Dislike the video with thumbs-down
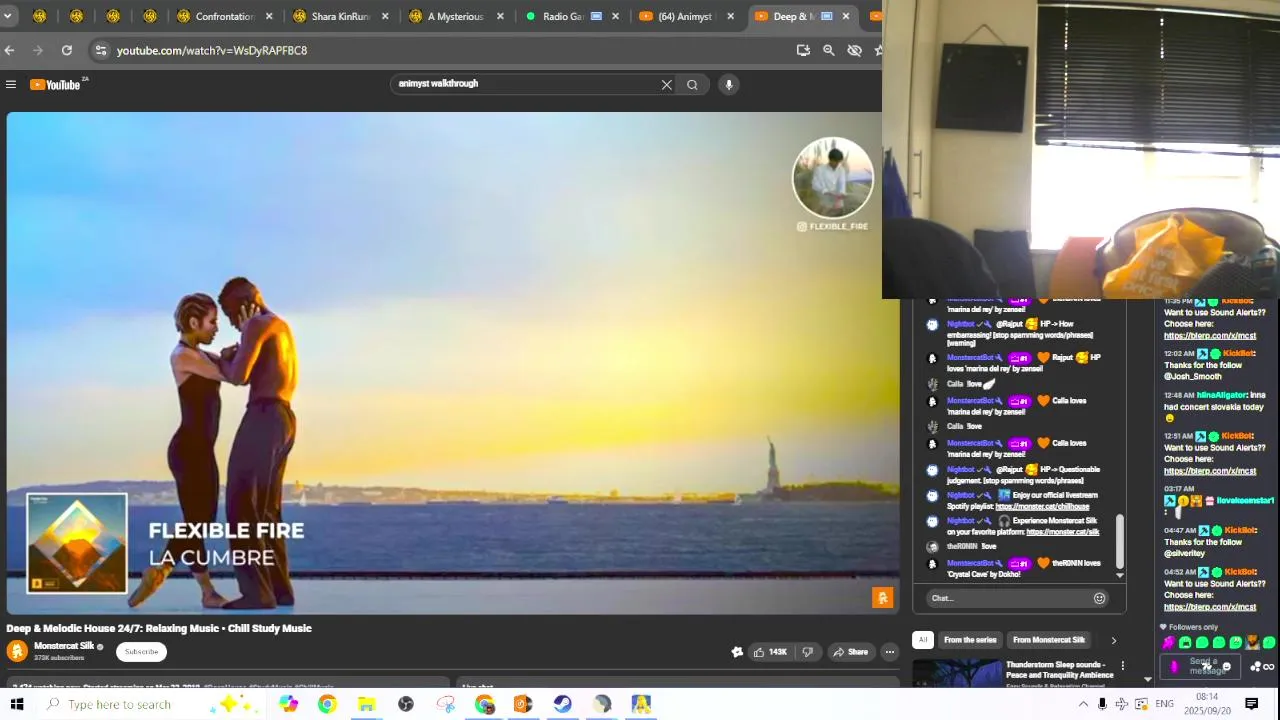The width and height of the screenshot is (1280, 720). (x=807, y=652)
